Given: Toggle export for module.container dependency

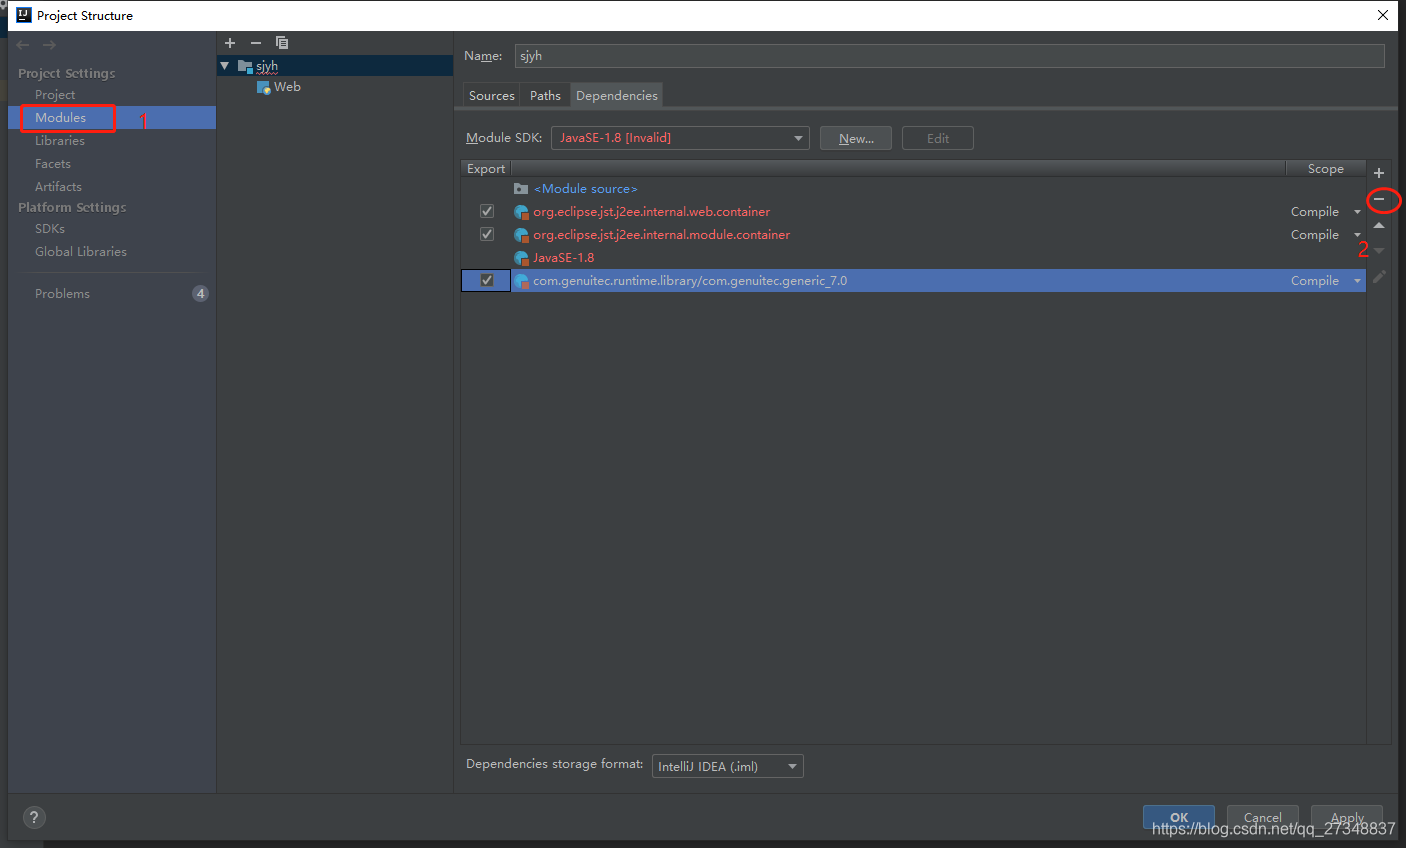Looking at the screenshot, I should pyautogui.click(x=487, y=234).
